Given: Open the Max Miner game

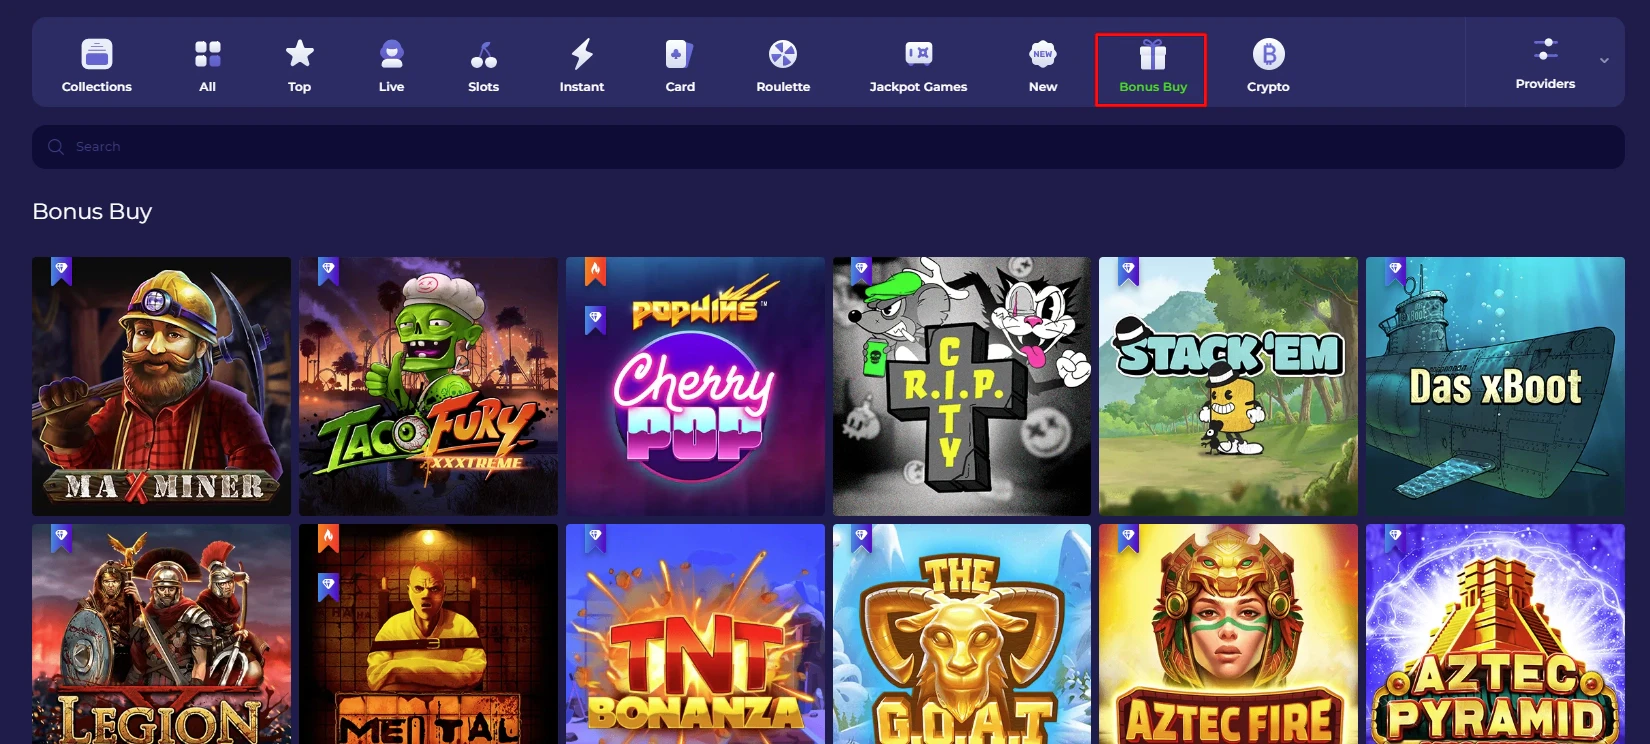Looking at the screenshot, I should [161, 386].
